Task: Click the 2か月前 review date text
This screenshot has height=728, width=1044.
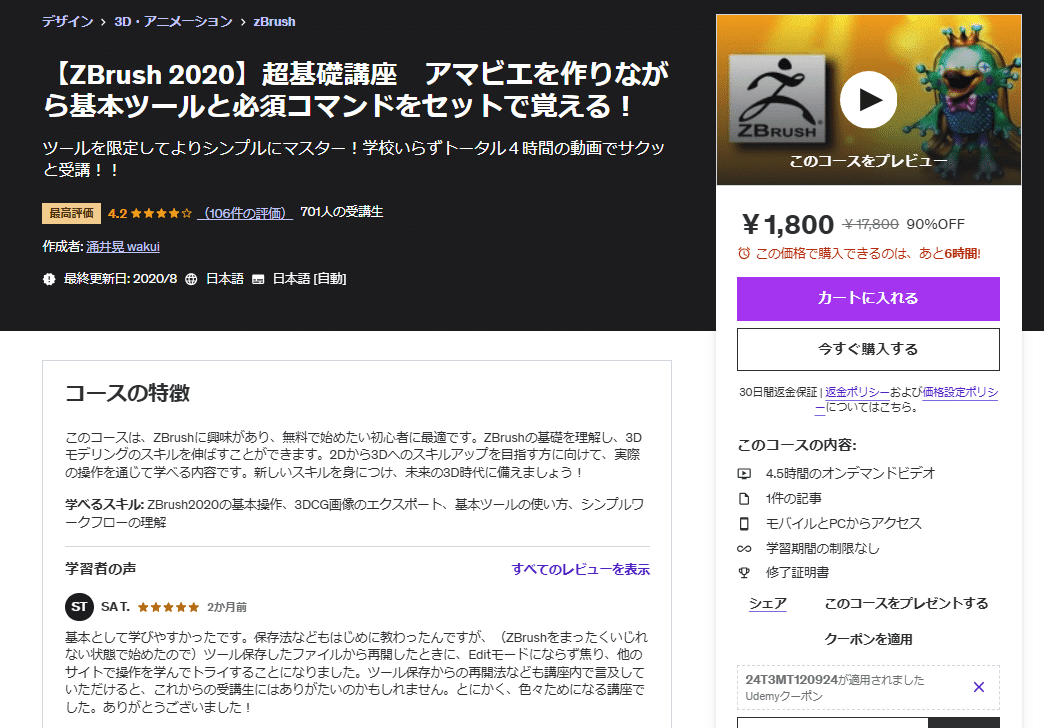Action: click(227, 607)
